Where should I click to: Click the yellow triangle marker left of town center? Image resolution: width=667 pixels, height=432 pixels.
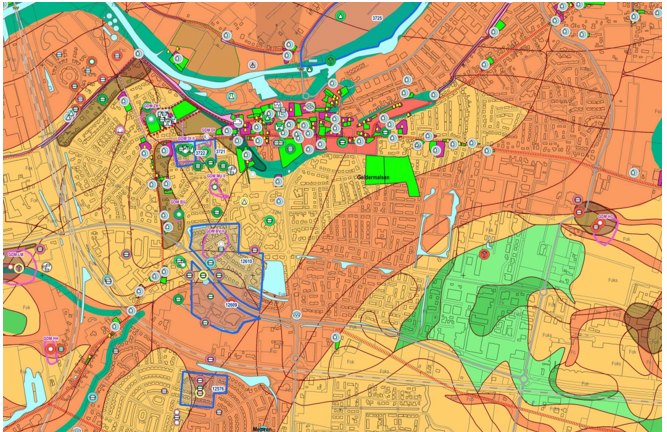click(x=243, y=201)
